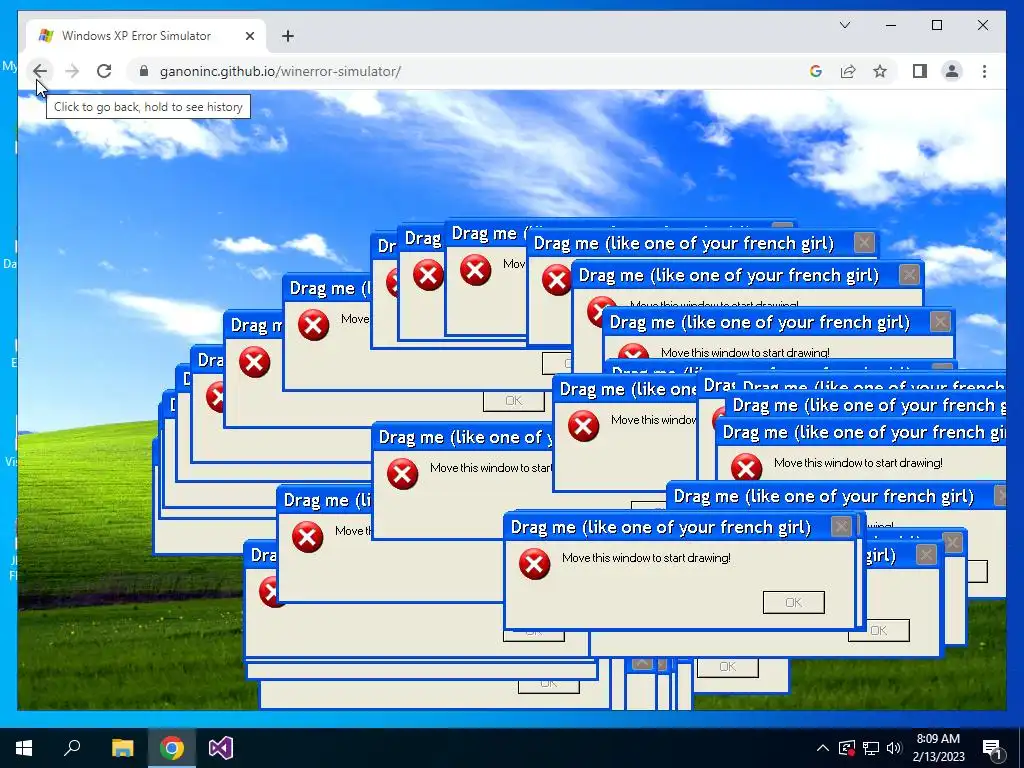Launch Visual Studio from the taskbar
This screenshot has height=768, width=1024.
click(x=221, y=748)
